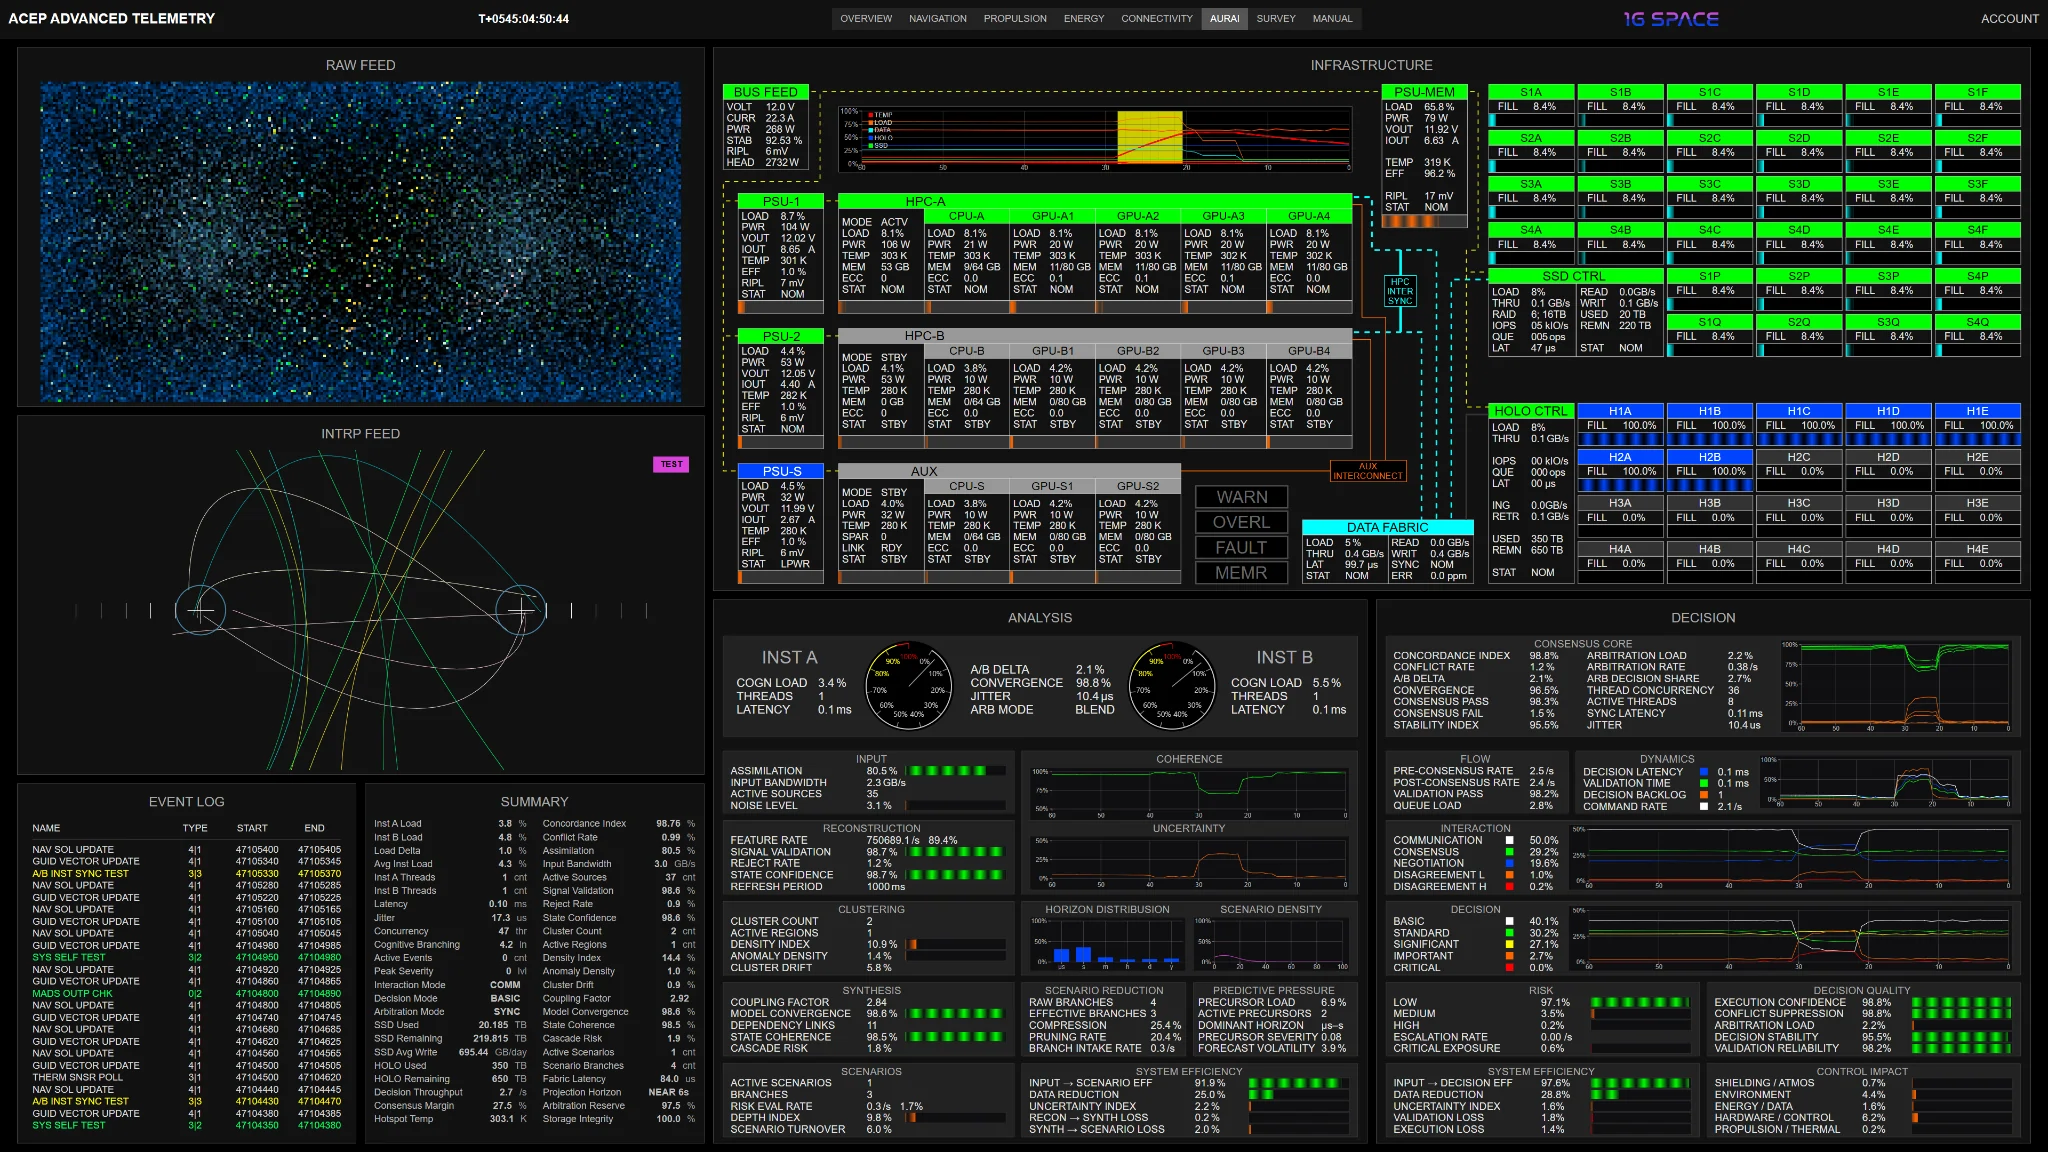2048x1152 pixels.
Task: Click the 'H4E' holo storage cell
Action: point(1977,562)
